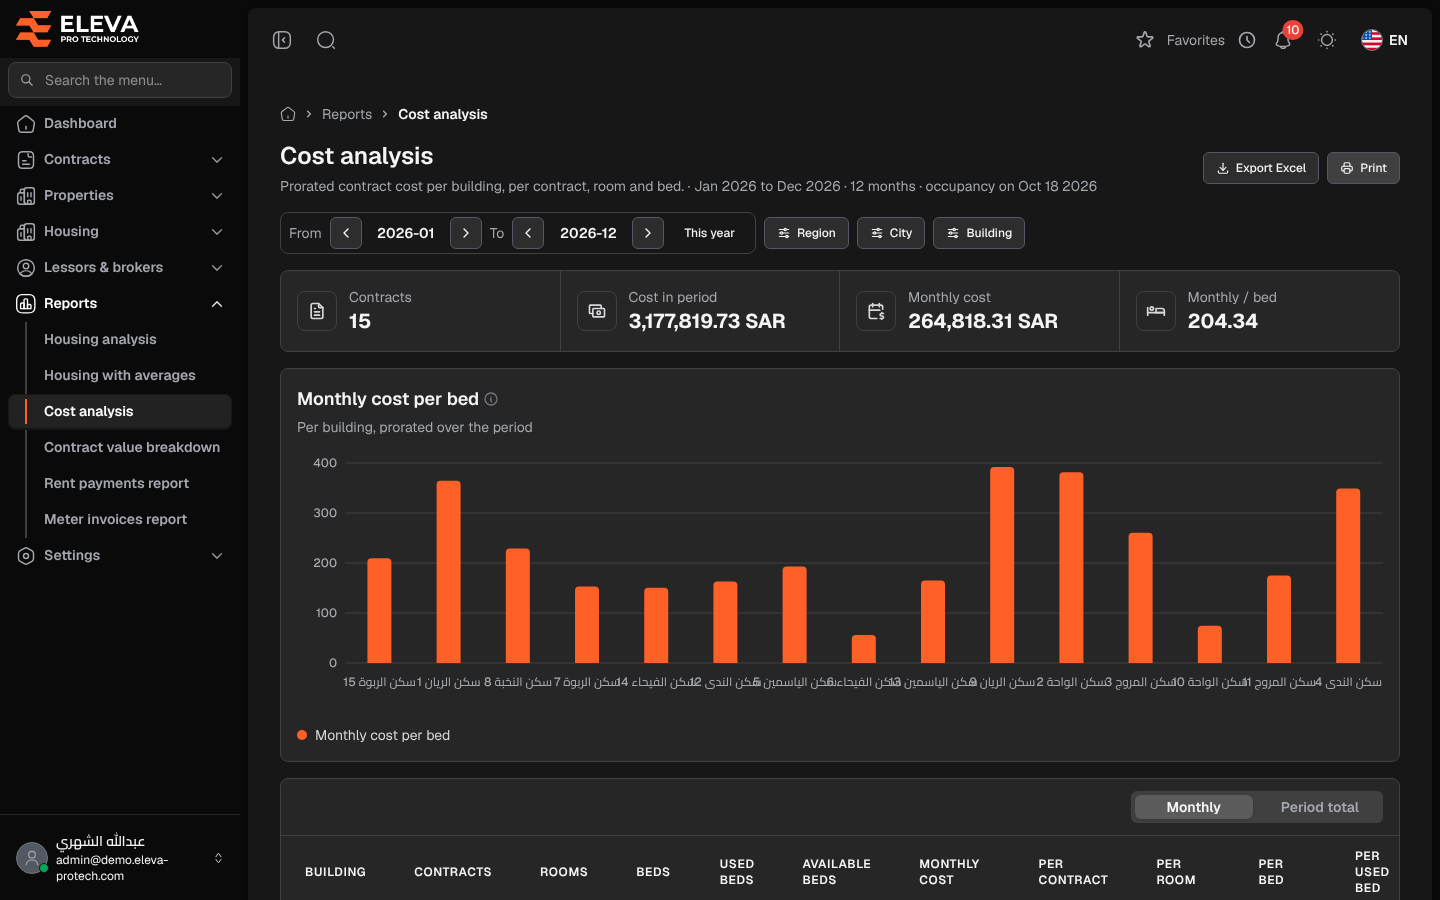Step From month 2026-01 backward
The width and height of the screenshot is (1440, 900).
tap(346, 233)
